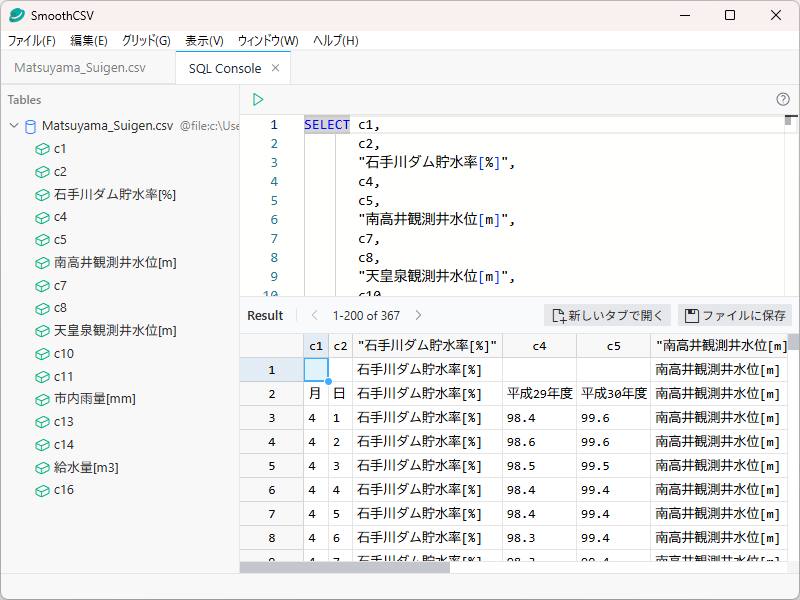Close the SQL Console tab
800x600 pixels.
pos(277,70)
